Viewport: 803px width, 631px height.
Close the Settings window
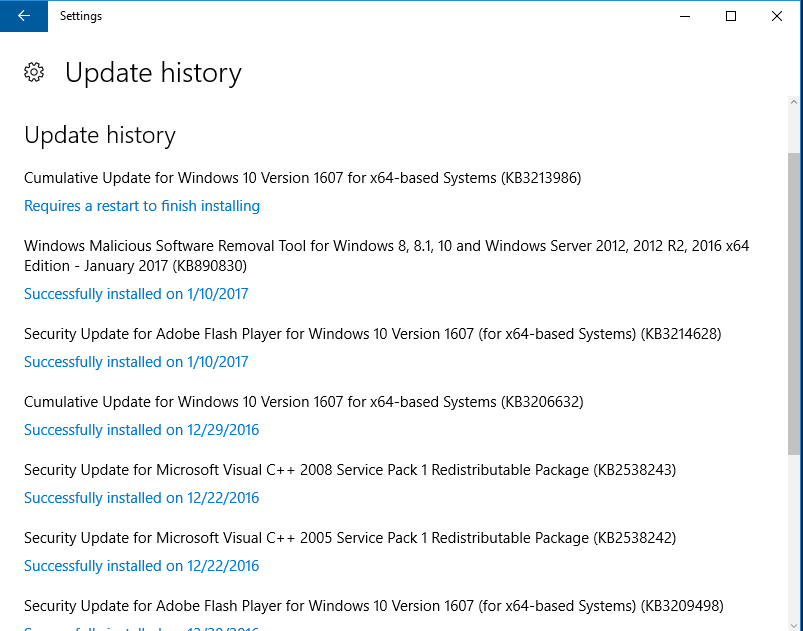coord(776,16)
